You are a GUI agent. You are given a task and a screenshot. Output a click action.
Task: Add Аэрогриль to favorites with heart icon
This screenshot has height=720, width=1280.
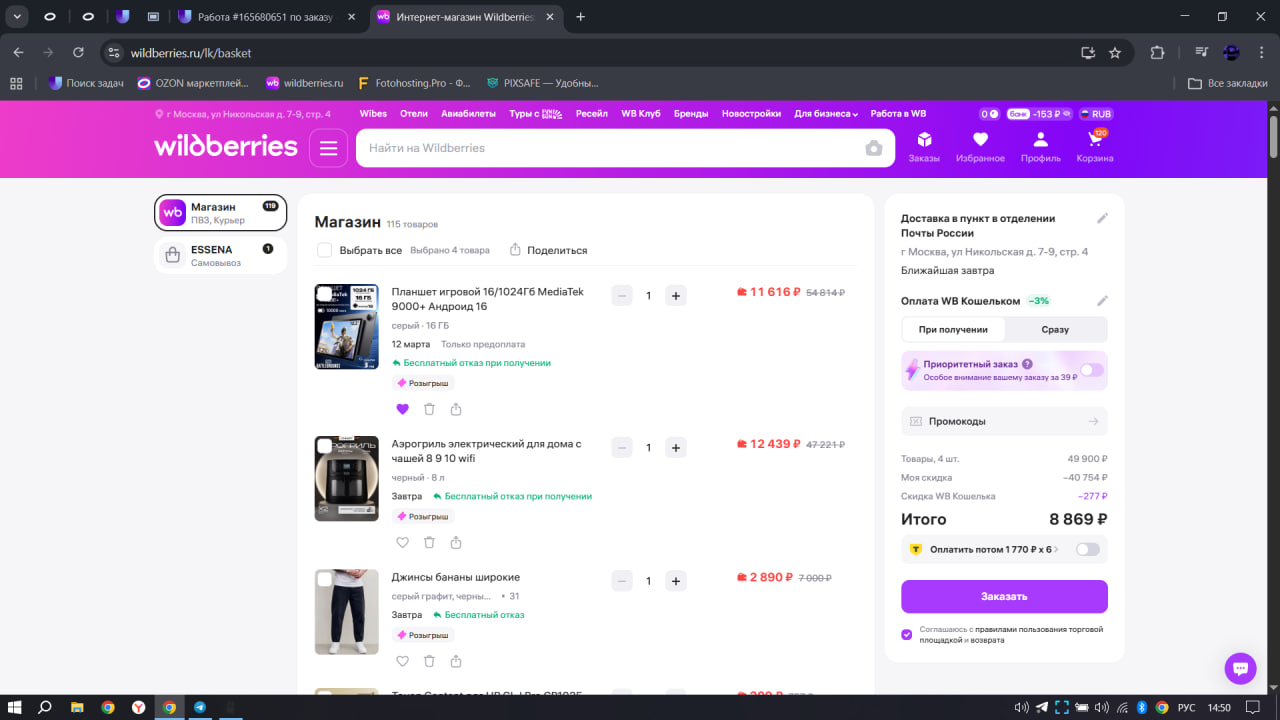coord(403,542)
